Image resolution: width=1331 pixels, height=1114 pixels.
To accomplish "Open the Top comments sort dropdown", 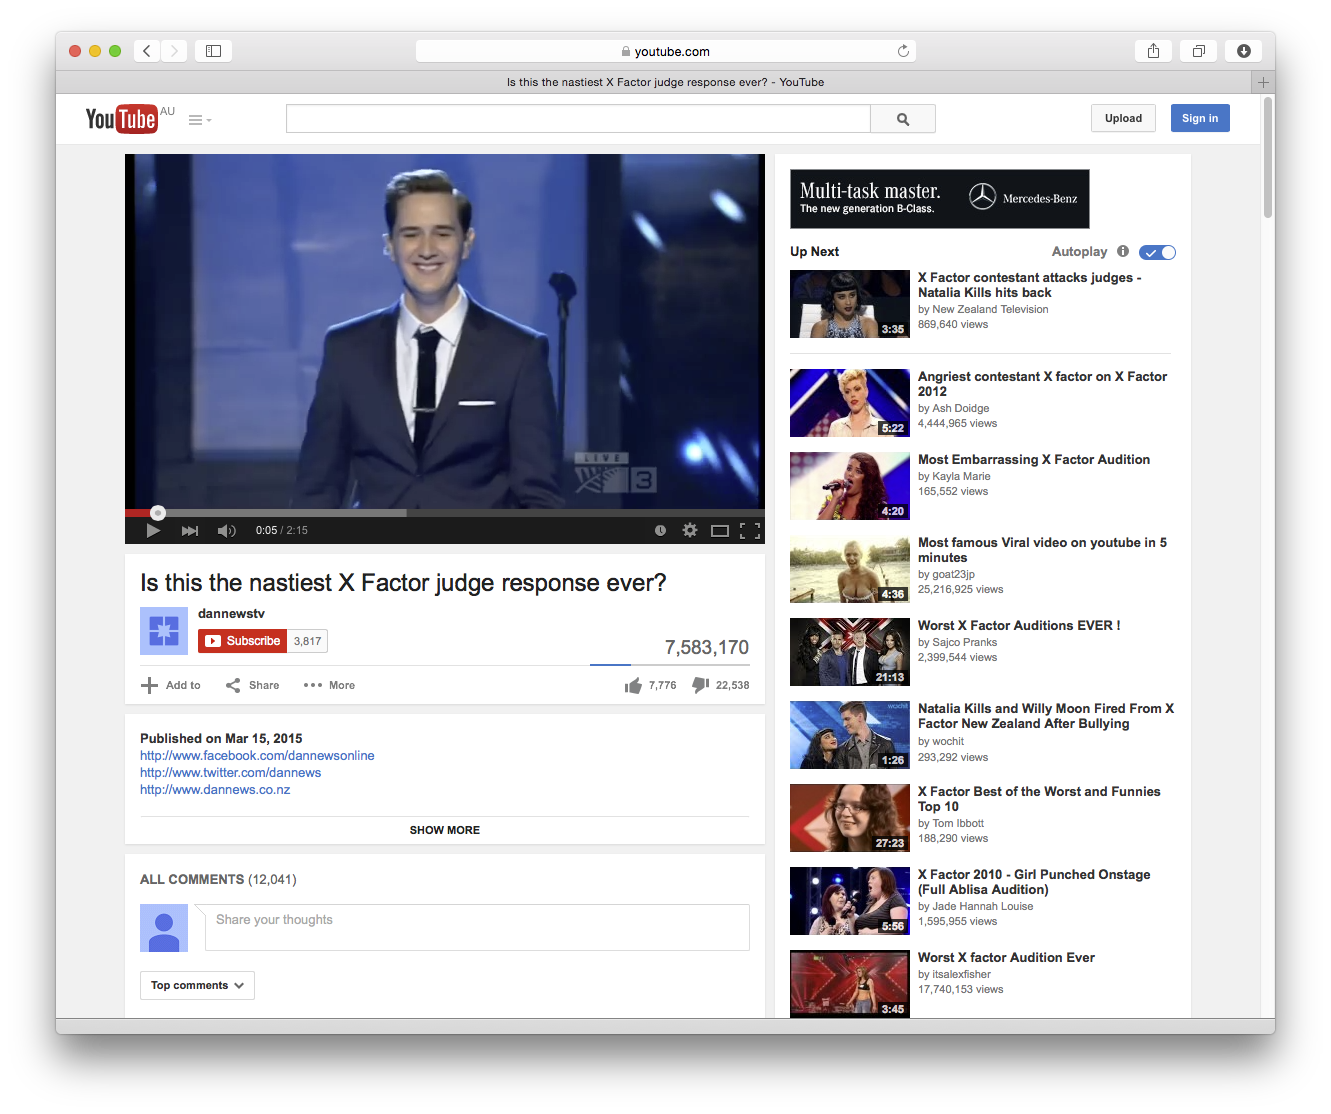I will pyautogui.click(x=197, y=986).
